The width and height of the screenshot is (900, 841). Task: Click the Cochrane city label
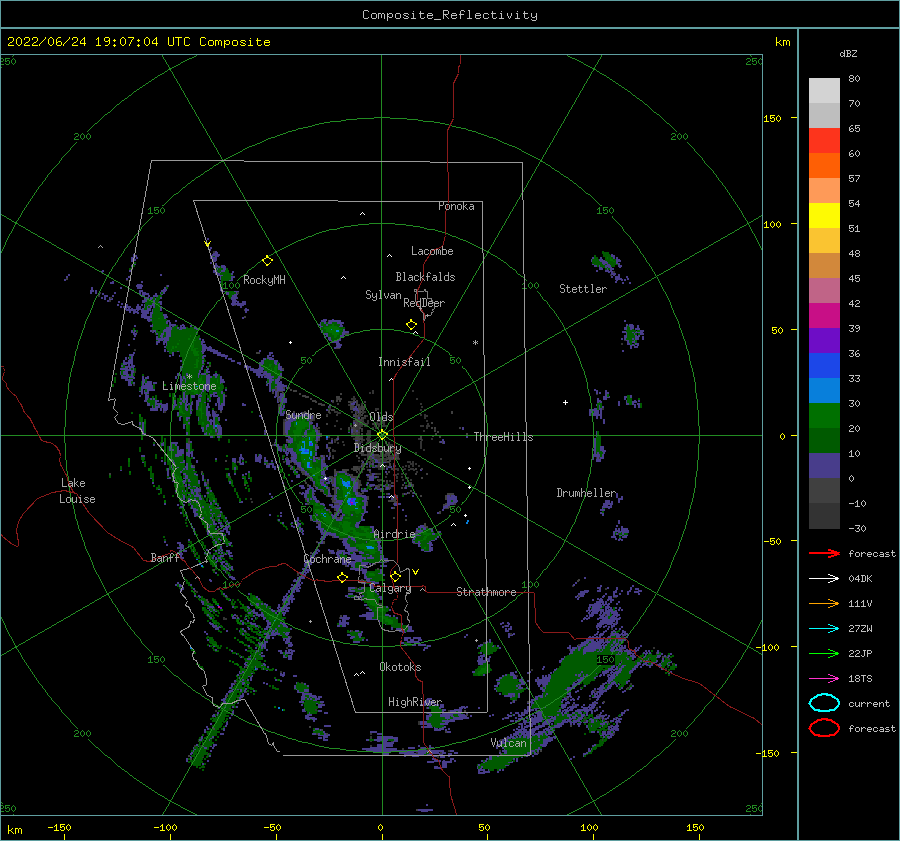click(327, 559)
